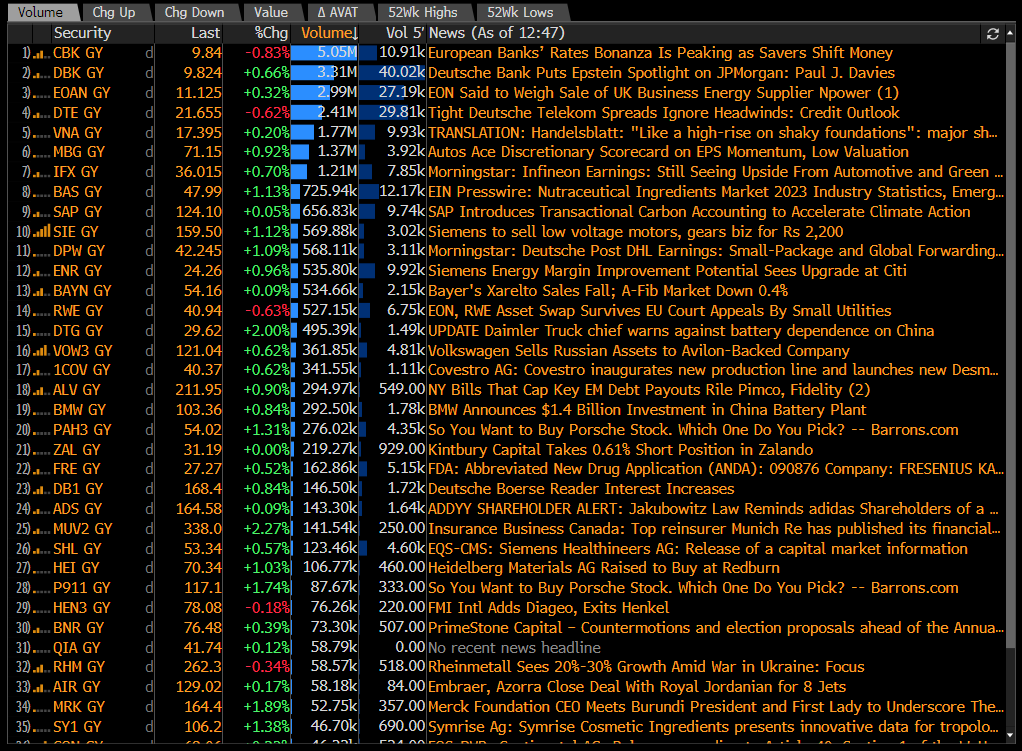Click VOW3 GY mini chart icon

coord(42,351)
